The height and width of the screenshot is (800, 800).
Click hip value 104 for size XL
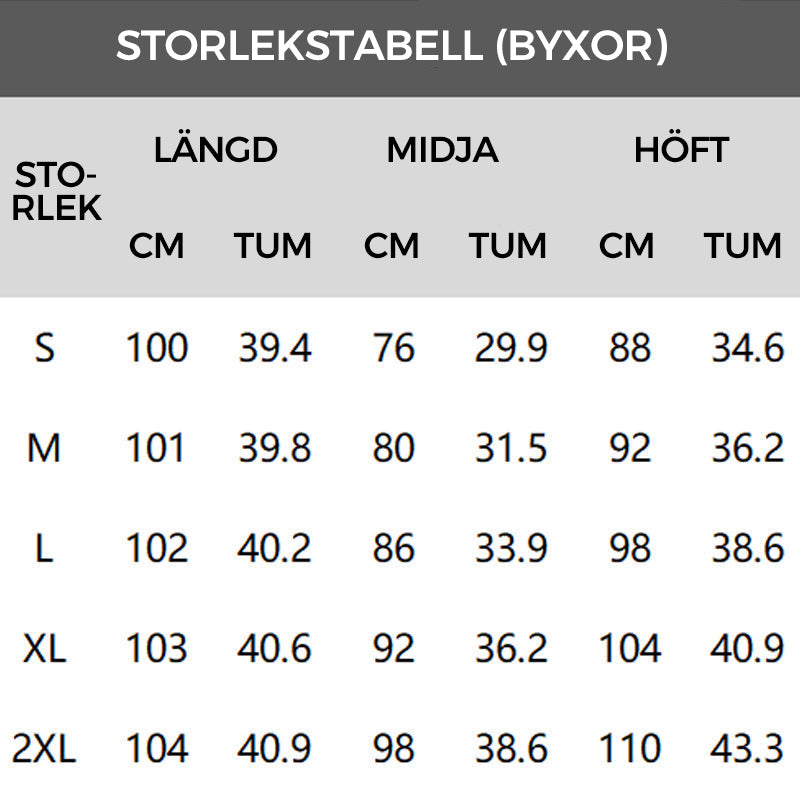[629, 649]
